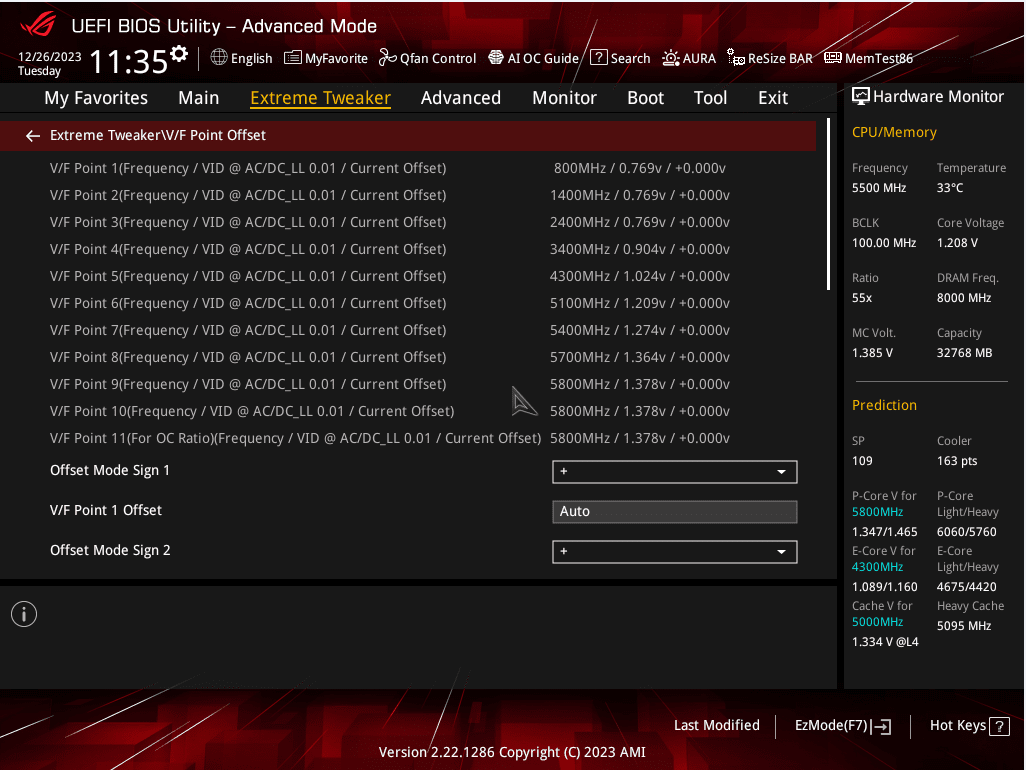
Task: Toggle ReSize BAR icon
Action: click(x=735, y=58)
